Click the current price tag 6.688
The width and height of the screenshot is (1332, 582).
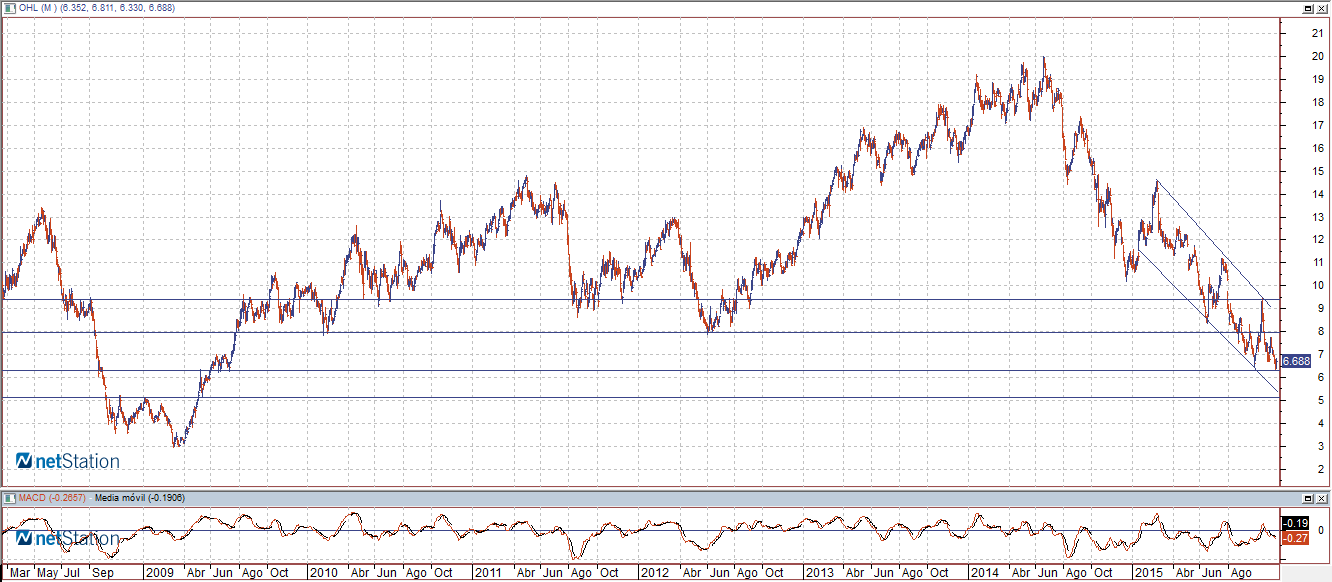1295,361
